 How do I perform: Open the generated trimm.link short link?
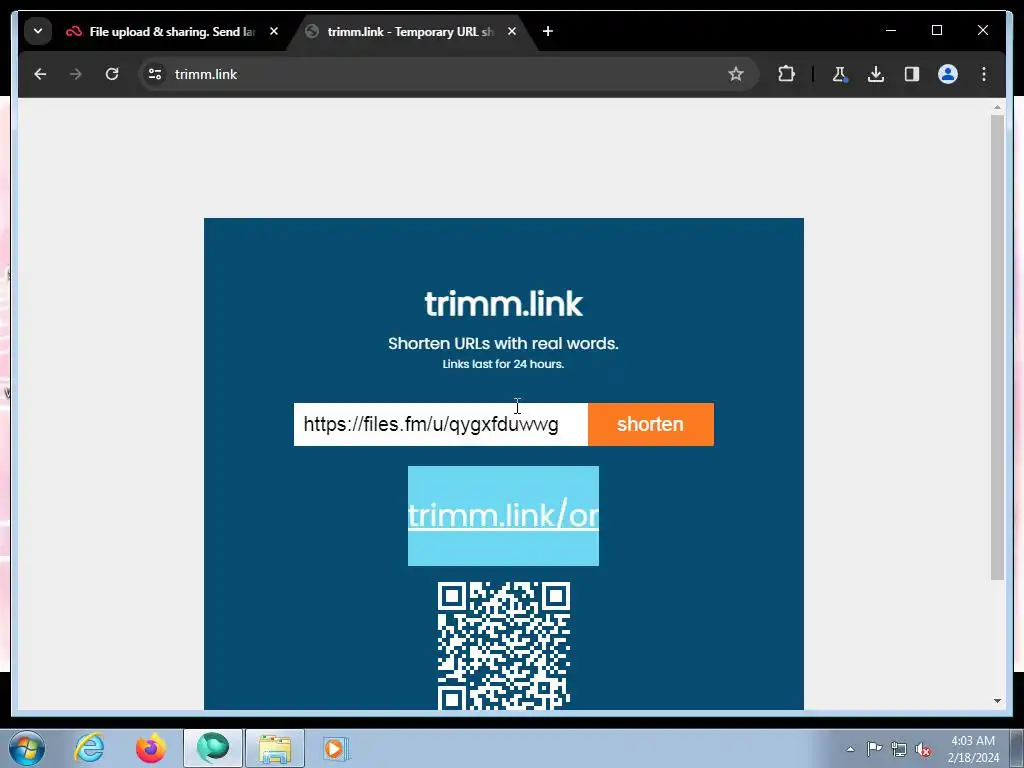click(x=503, y=516)
